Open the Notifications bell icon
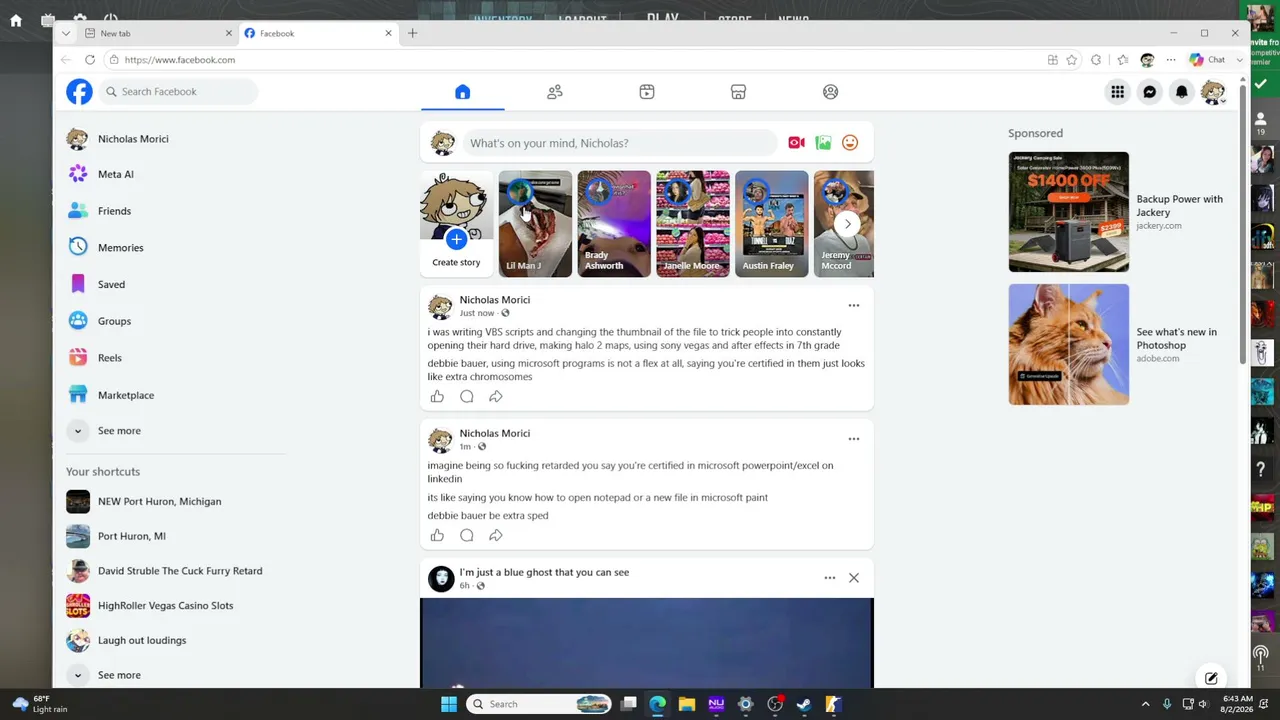Viewport: 1280px width, 720px height. click(1181, 92)
